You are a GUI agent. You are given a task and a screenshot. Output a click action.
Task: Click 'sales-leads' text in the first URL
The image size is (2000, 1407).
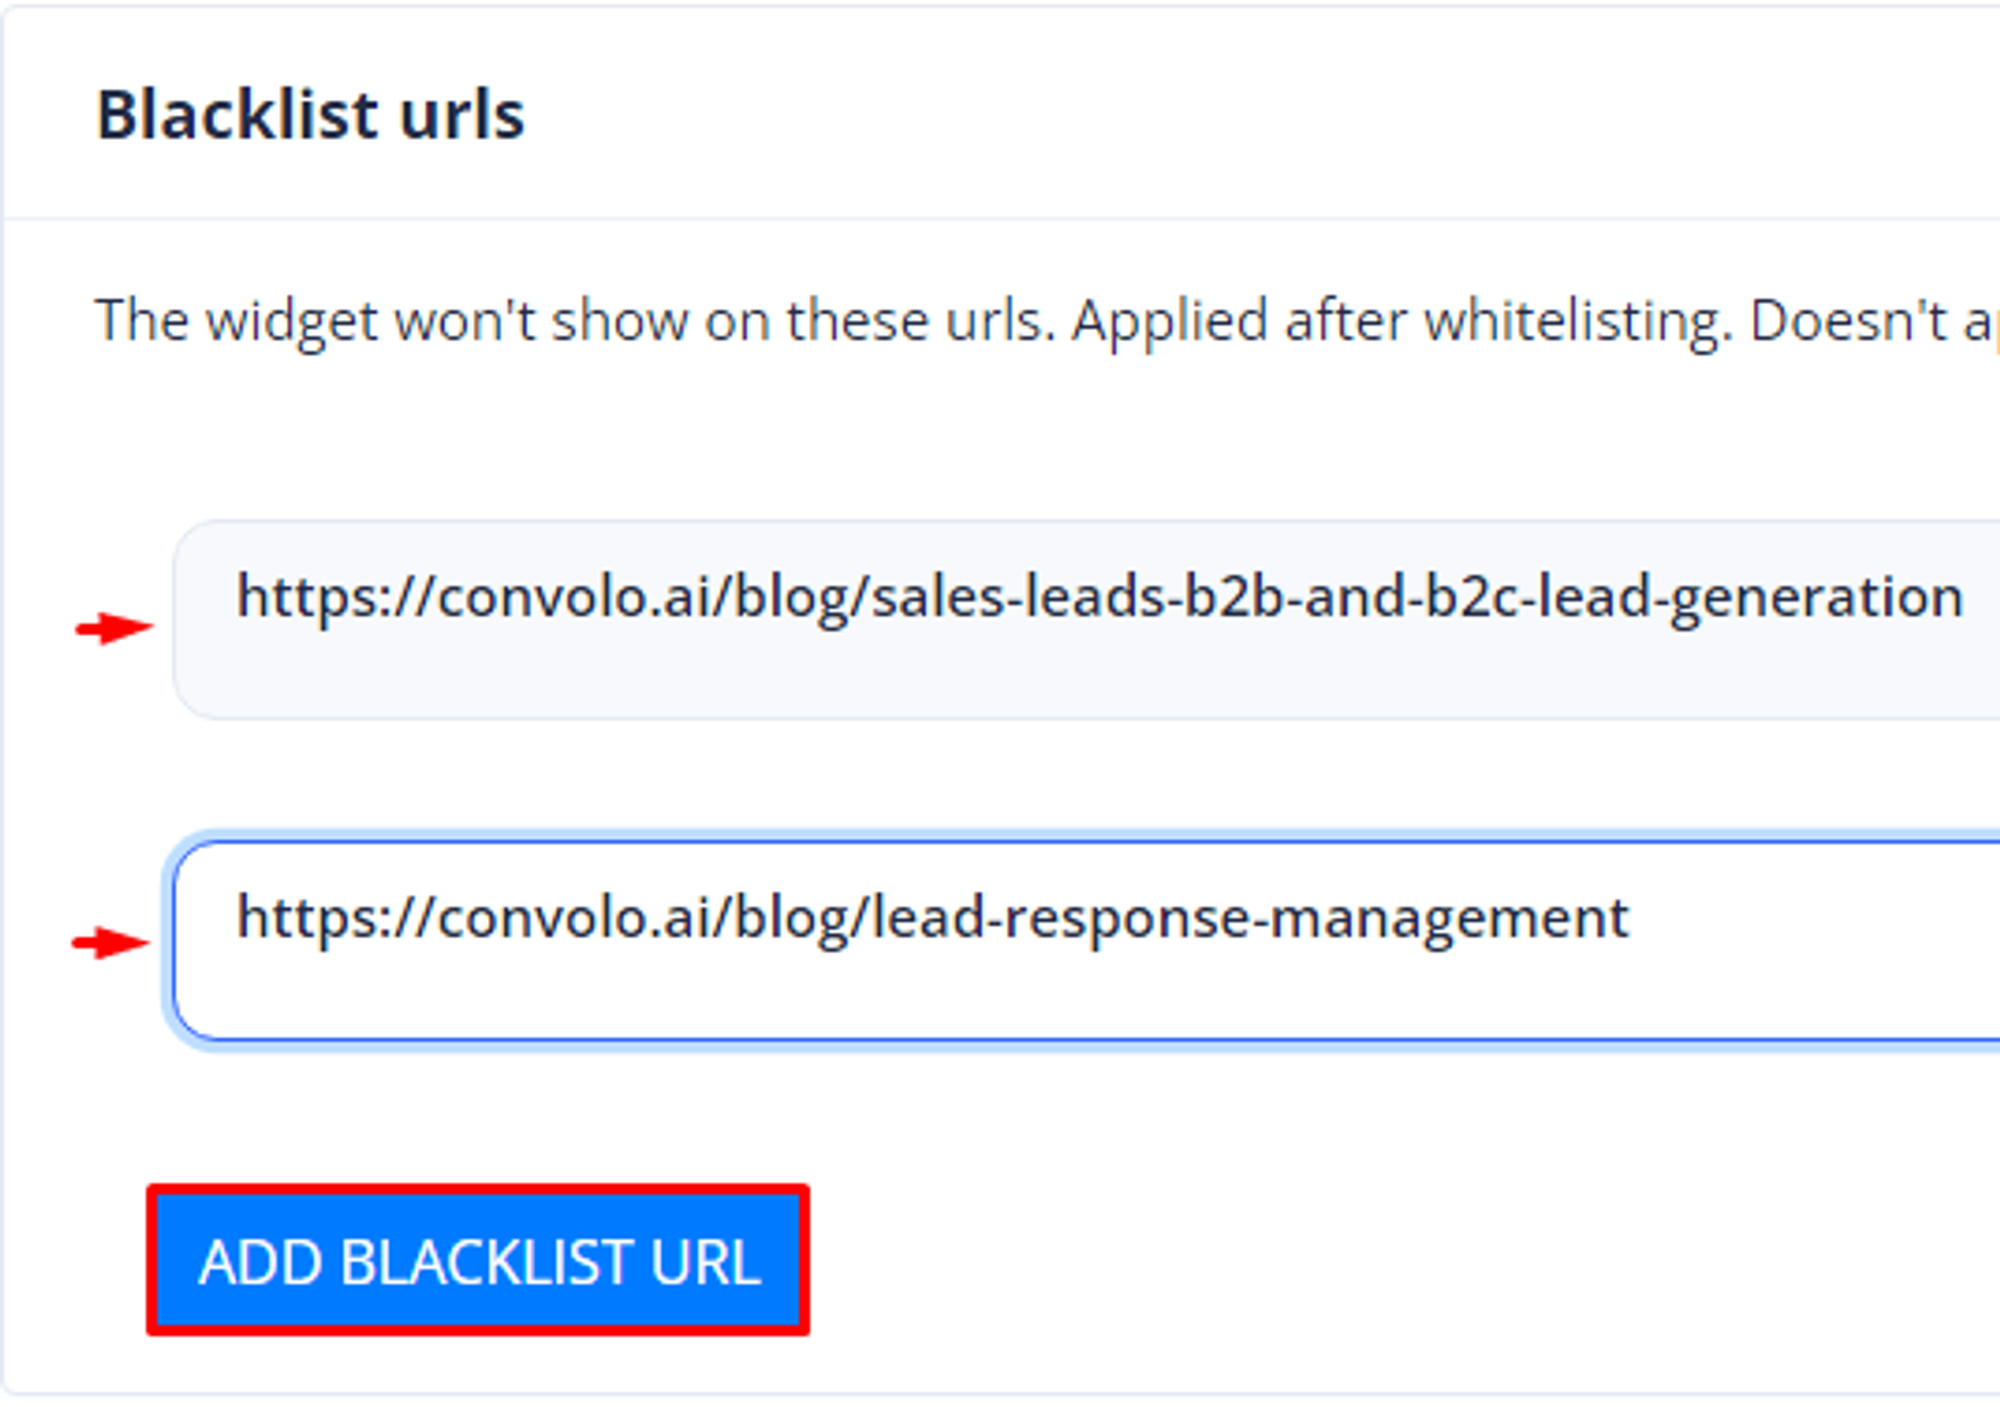point(1018,597)
